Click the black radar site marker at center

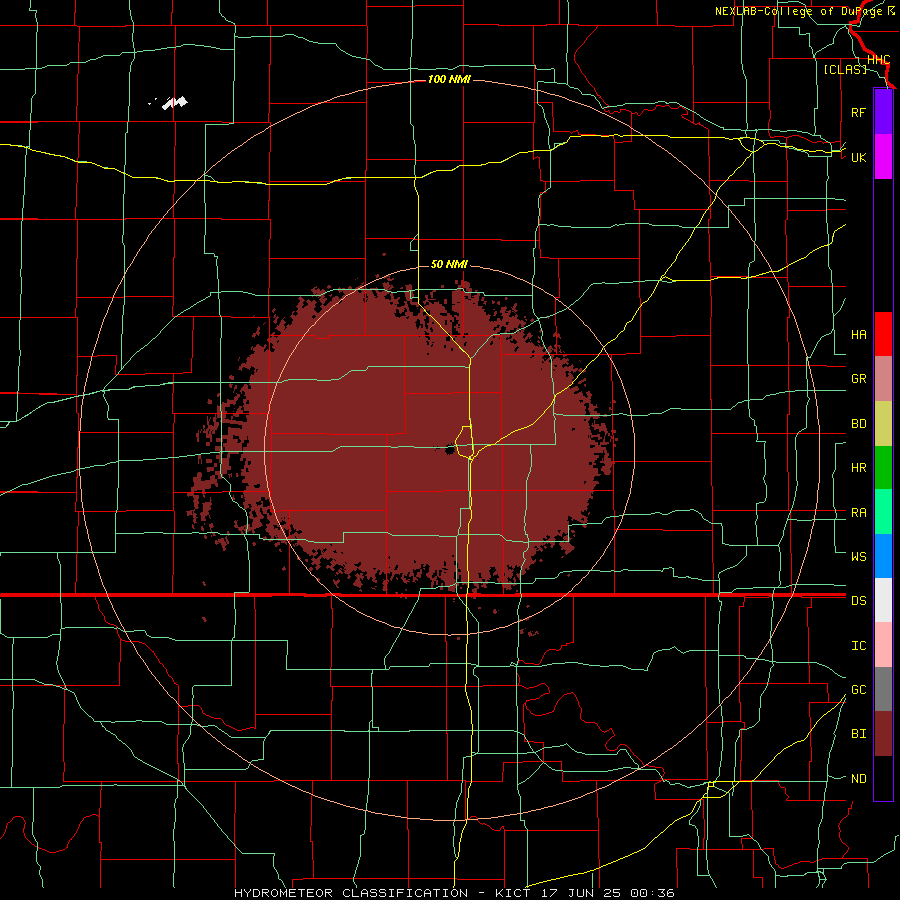pos(449,449)
